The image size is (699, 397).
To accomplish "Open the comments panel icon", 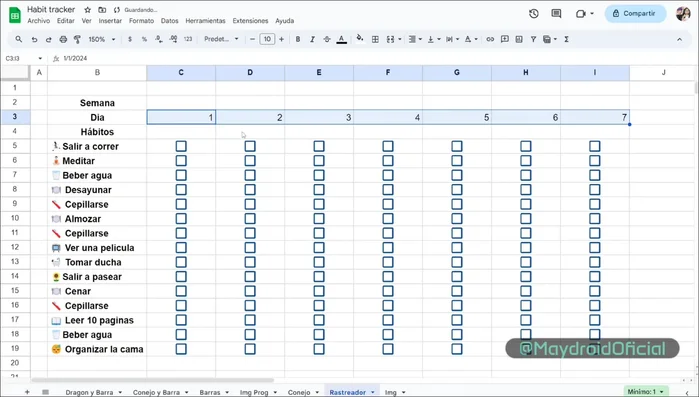I will [556, 13].
